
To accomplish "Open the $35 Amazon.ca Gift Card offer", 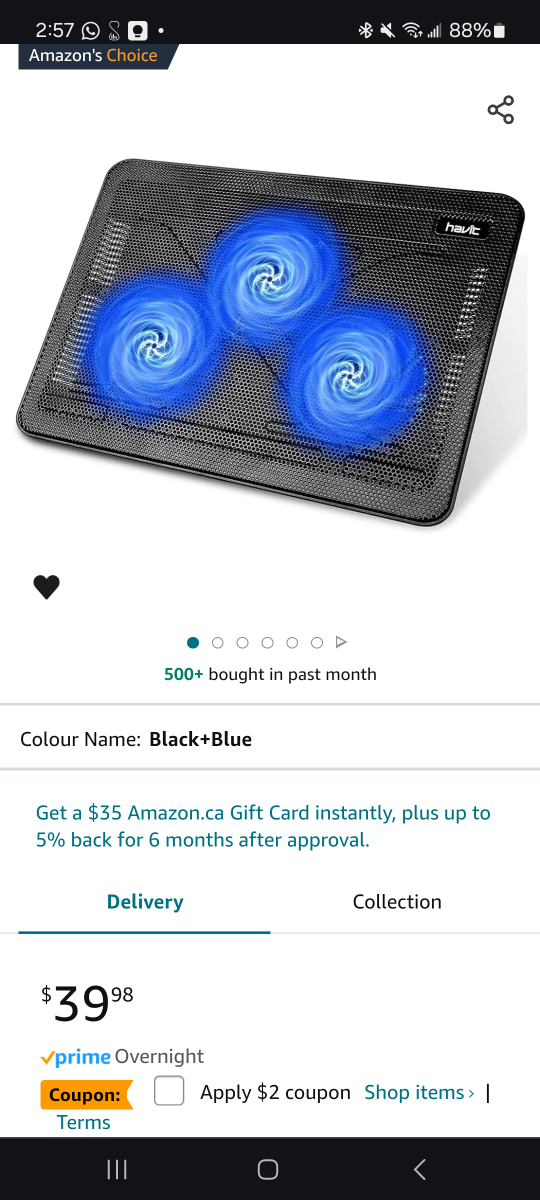I will (264, 826).
